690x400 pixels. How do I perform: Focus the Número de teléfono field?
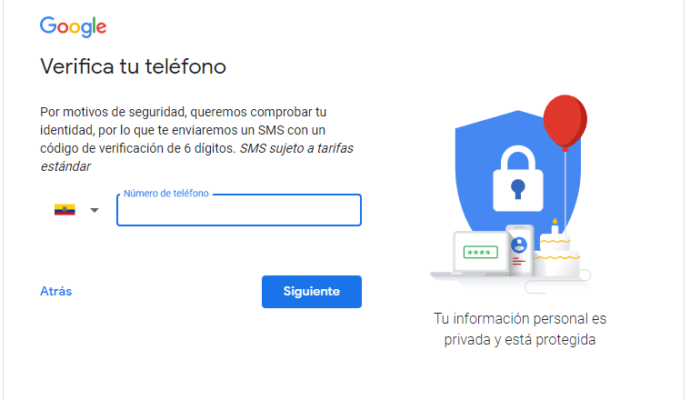coord(238,211)
